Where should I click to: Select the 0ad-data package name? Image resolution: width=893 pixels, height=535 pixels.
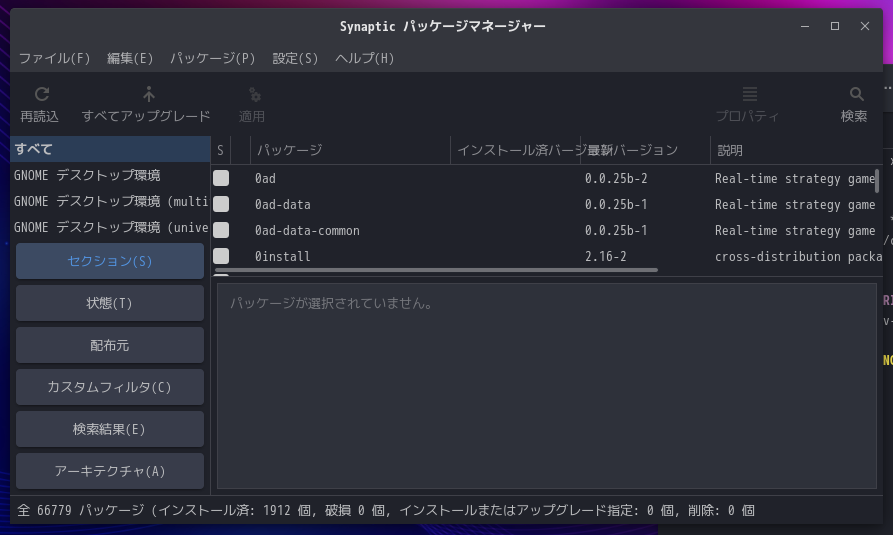click(x=283, y=205)
